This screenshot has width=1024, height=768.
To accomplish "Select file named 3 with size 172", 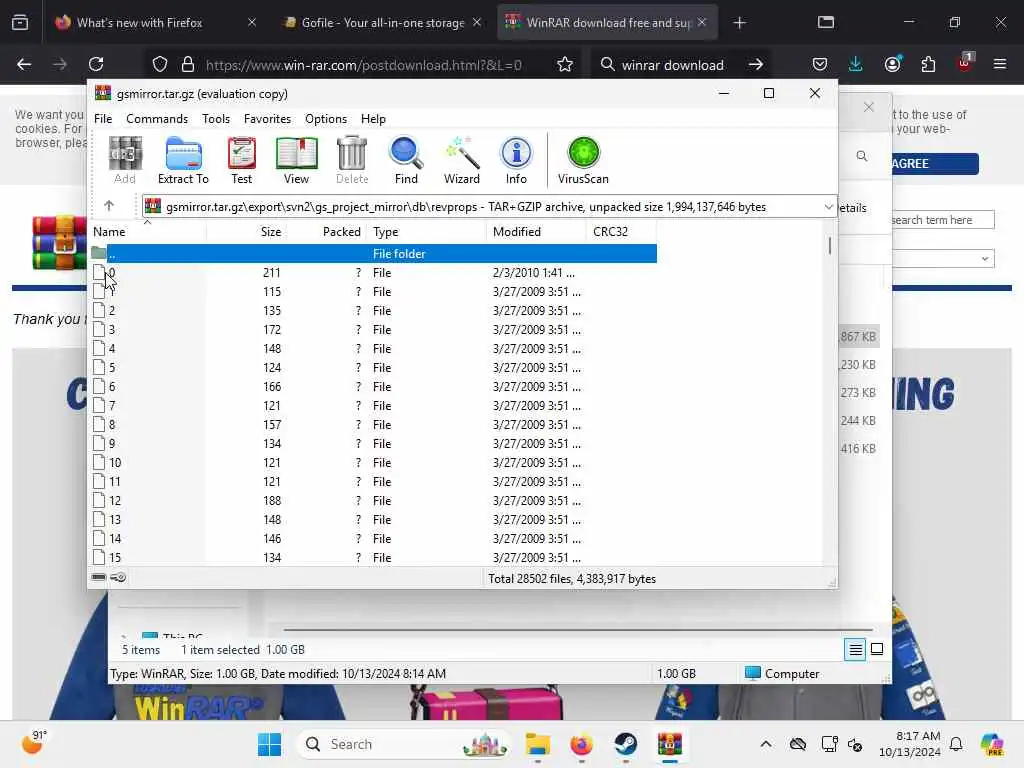I will (x=374, y=330).
